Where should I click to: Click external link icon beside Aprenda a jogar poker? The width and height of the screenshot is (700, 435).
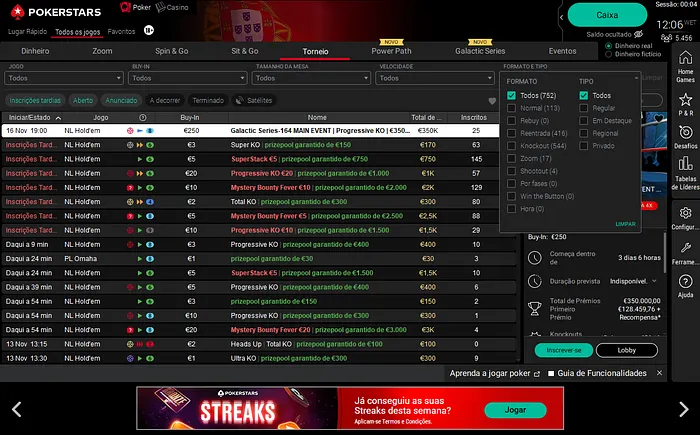(x=537, y=374)
